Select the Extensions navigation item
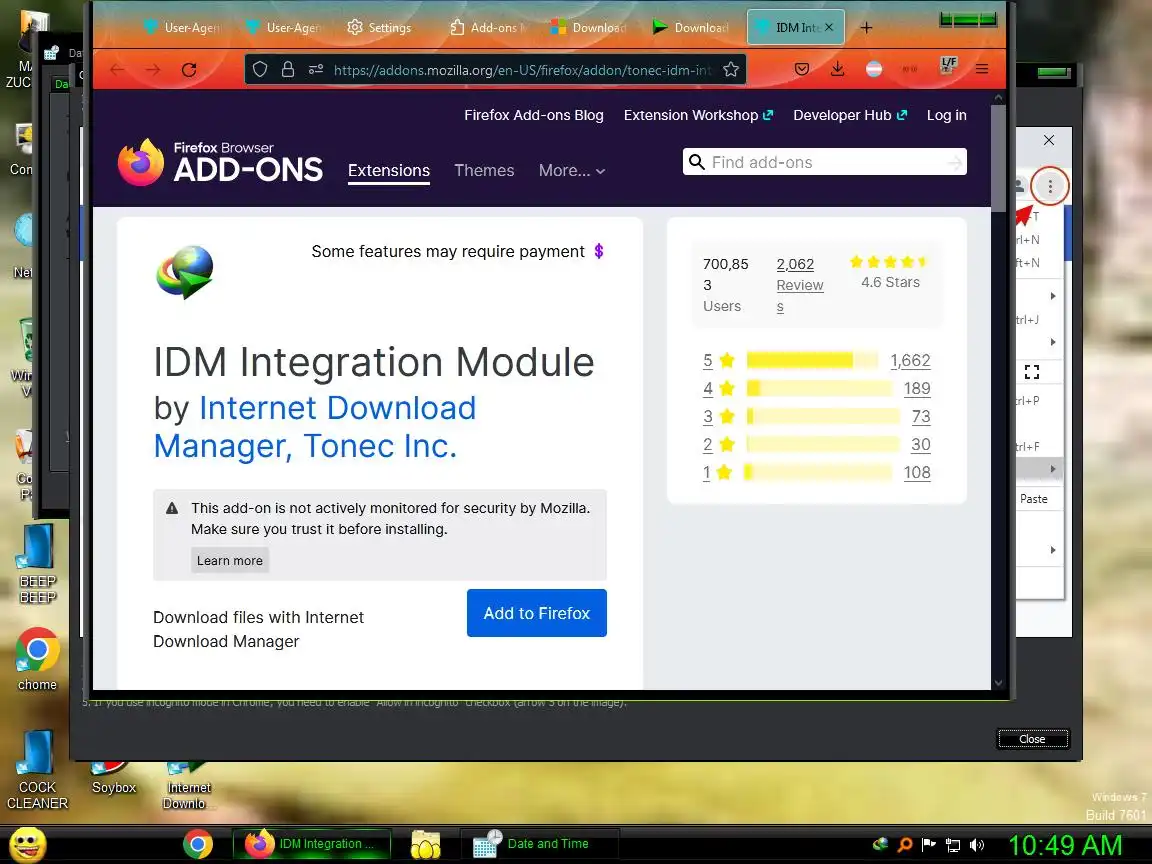 [389, 170]
